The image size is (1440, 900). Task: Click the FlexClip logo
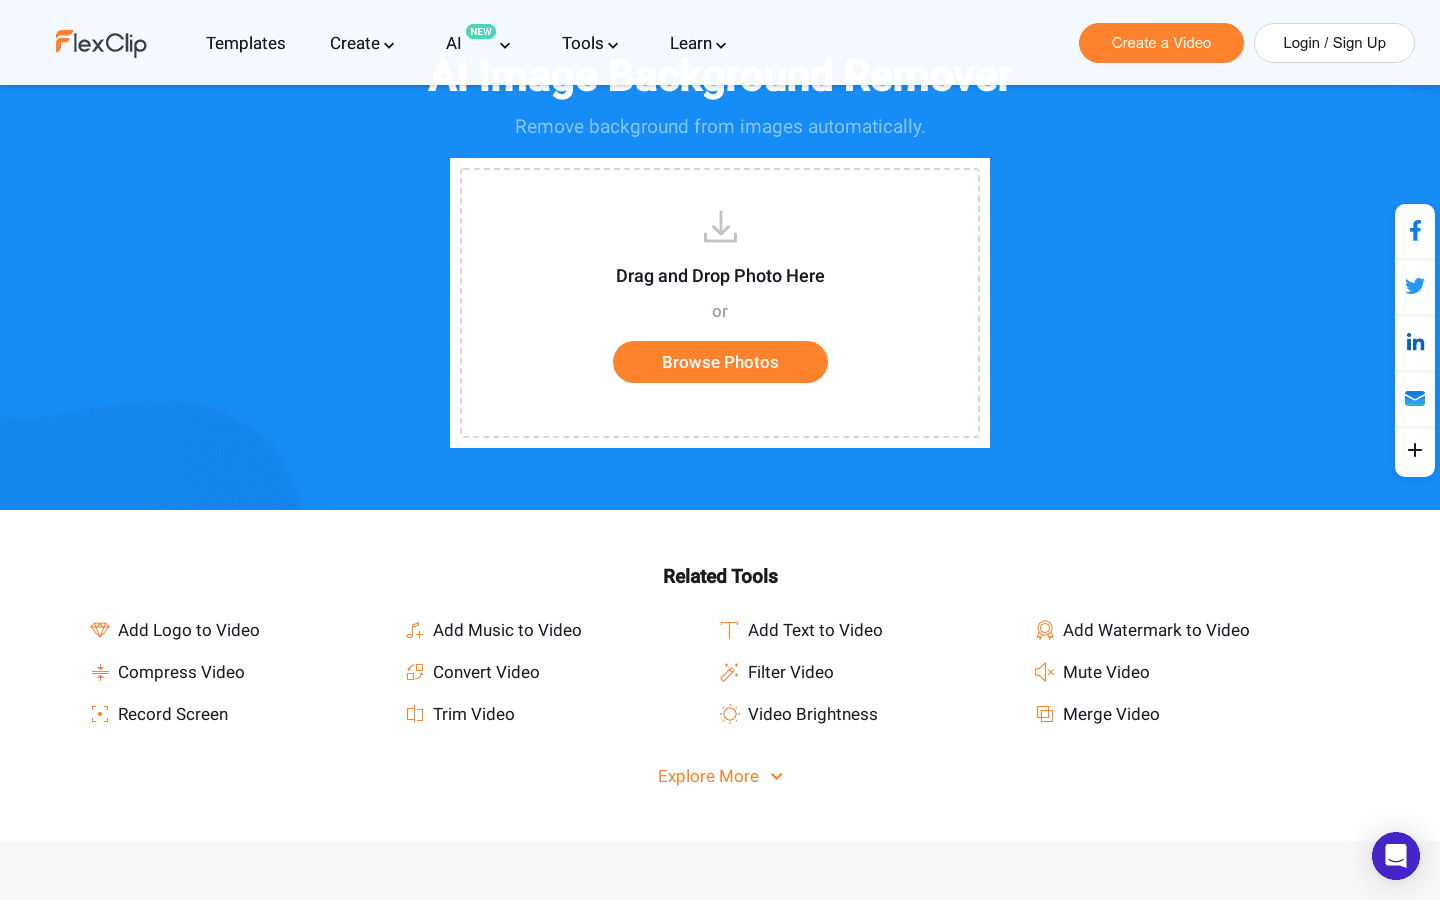101,43
